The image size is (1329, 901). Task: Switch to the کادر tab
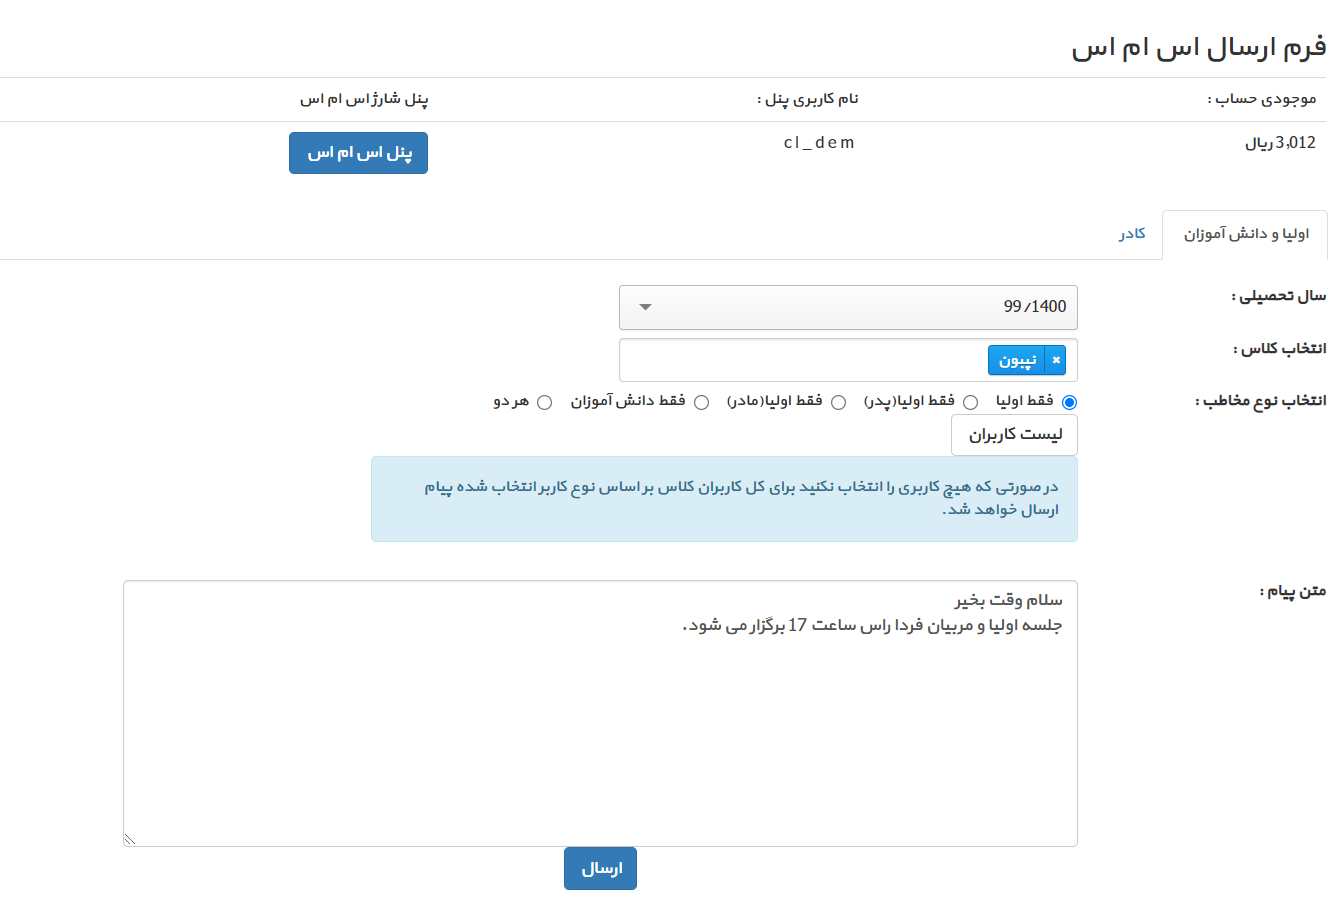pos(1131,234)
